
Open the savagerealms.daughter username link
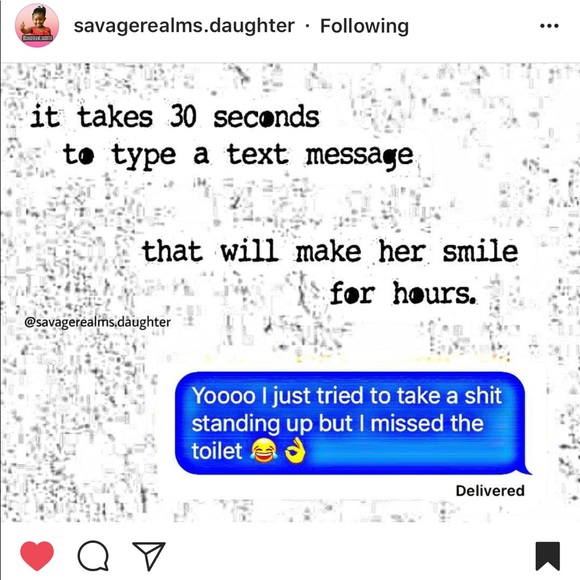click(184, 26)
